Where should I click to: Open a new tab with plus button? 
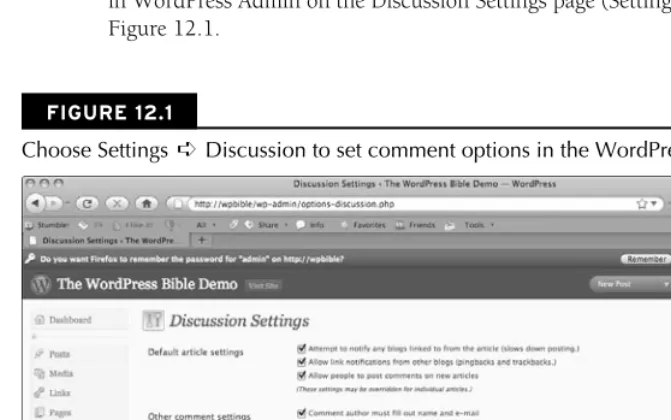pyautogui.click(x=202, y=240)
